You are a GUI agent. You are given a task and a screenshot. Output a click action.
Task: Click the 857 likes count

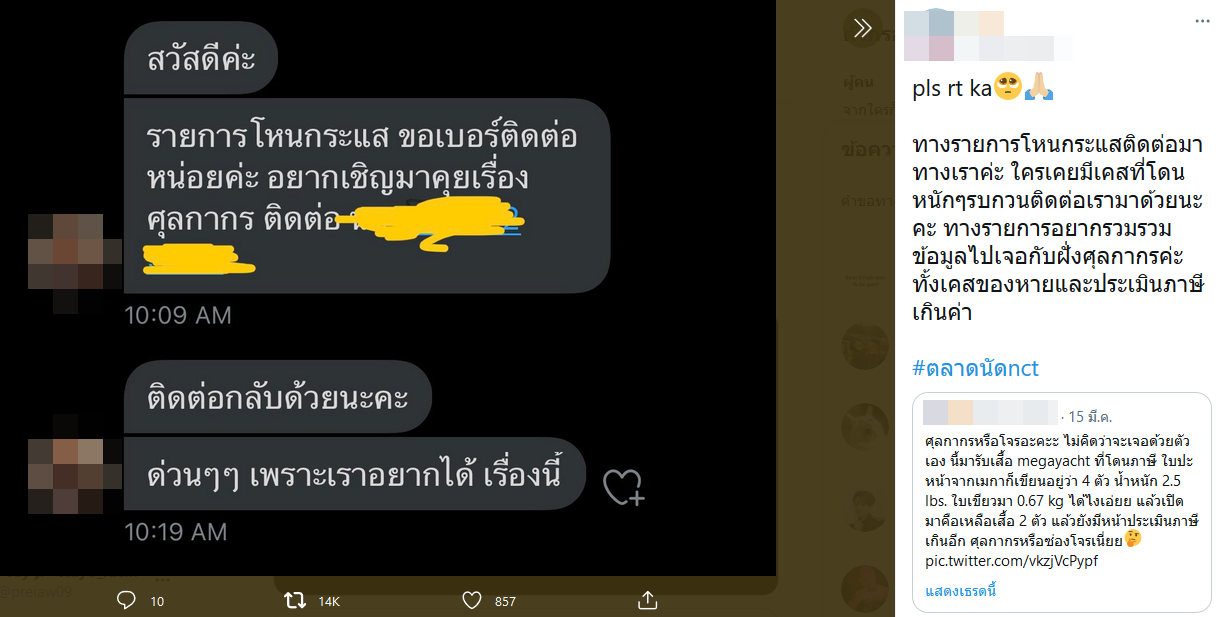click(x=505, y=601)
